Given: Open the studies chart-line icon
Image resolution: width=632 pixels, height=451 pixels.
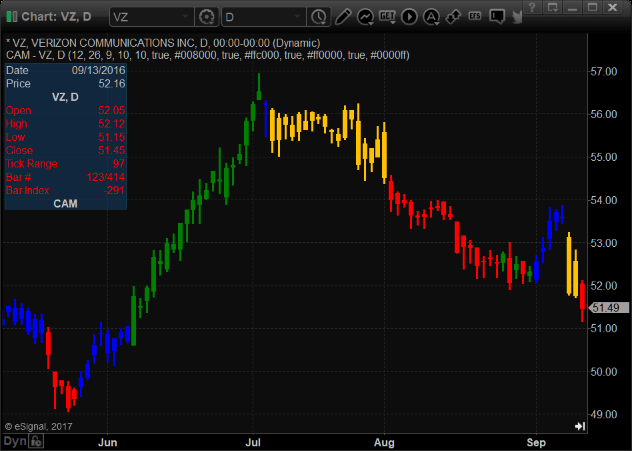Looking at the screenshot, I should pyautogui.click(x=365, y=17).
